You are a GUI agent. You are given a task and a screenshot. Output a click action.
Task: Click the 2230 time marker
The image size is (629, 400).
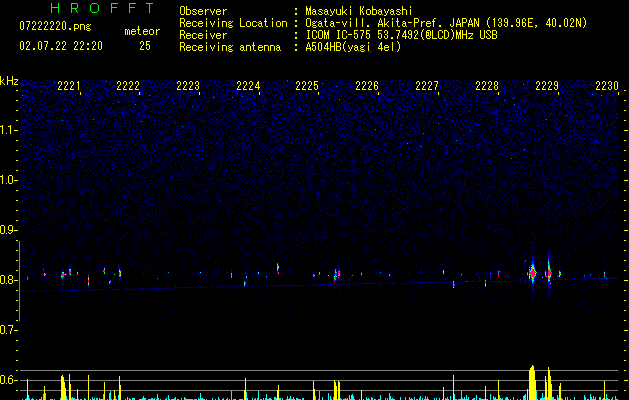[x=607, y=86]
